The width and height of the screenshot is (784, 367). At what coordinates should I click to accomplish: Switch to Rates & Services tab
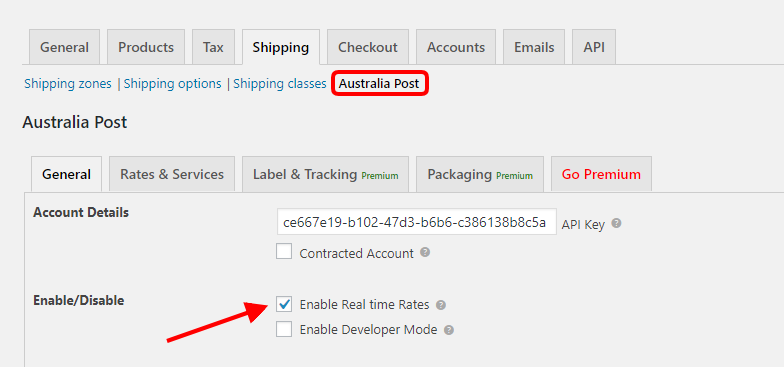172,174
